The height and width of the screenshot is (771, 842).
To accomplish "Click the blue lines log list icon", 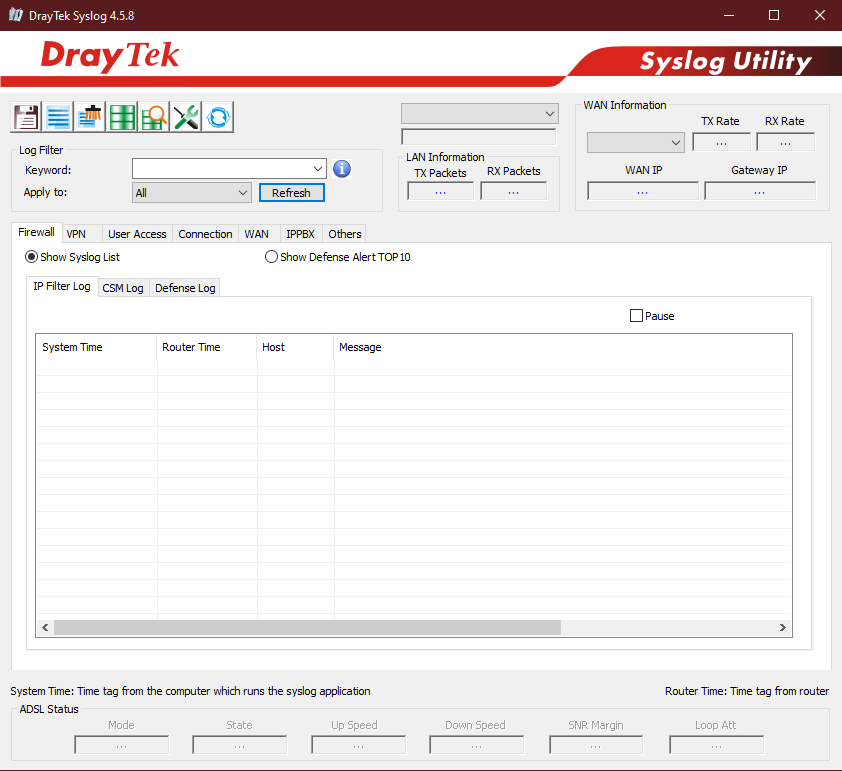I will pyautogui.click(x=57, y=117).
